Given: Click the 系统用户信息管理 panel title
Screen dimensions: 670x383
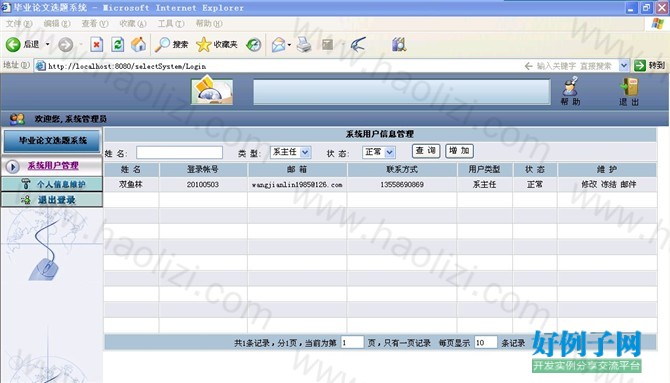Looking at the screenshot, I should 379,134.
